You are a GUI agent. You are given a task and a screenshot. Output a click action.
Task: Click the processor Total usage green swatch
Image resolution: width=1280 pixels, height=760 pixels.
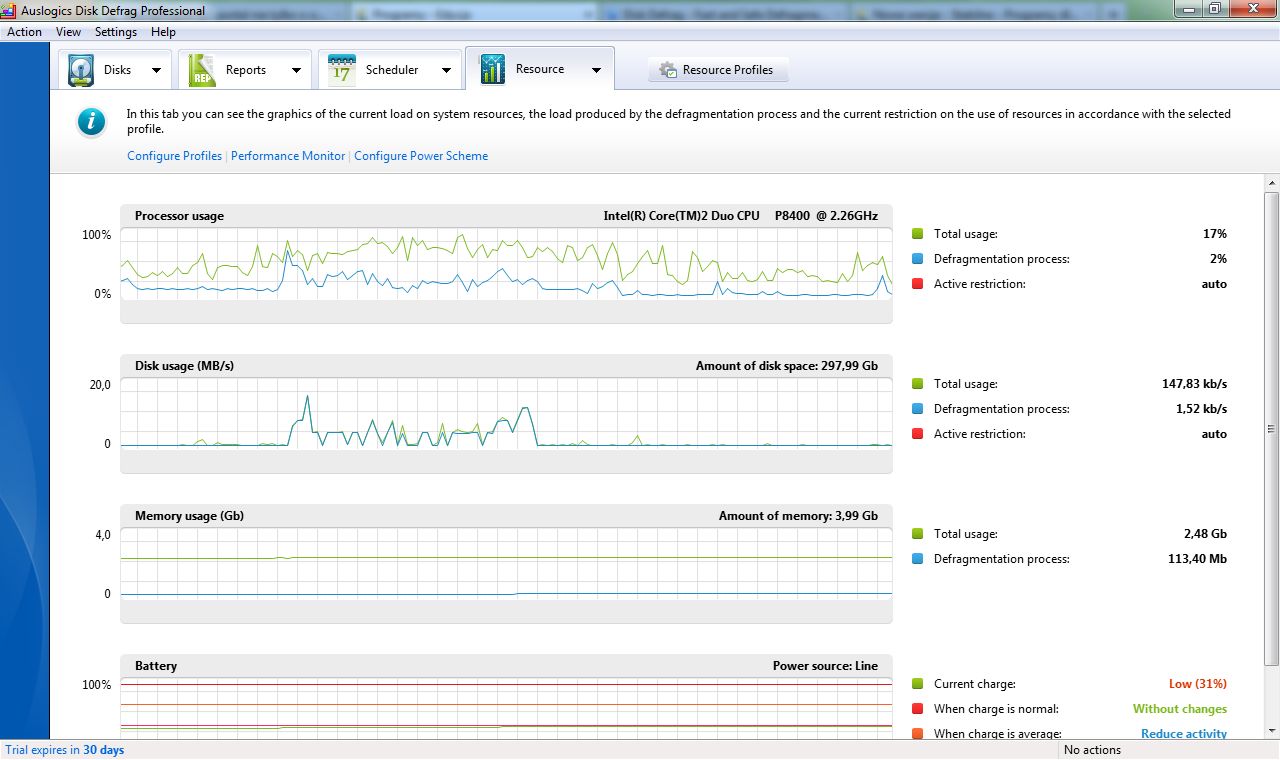pyautogui.click(x=917, y=234)
